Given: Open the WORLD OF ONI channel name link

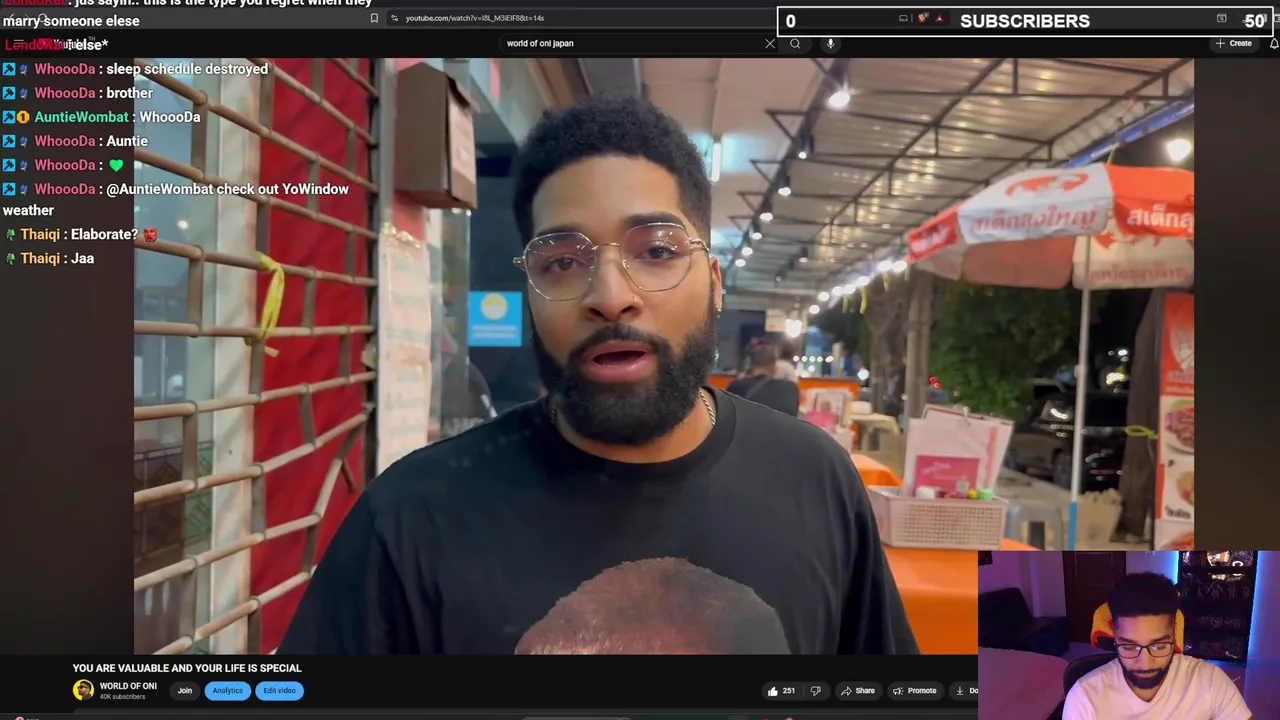Looking at the screenshot, I should tap(128, 686).
